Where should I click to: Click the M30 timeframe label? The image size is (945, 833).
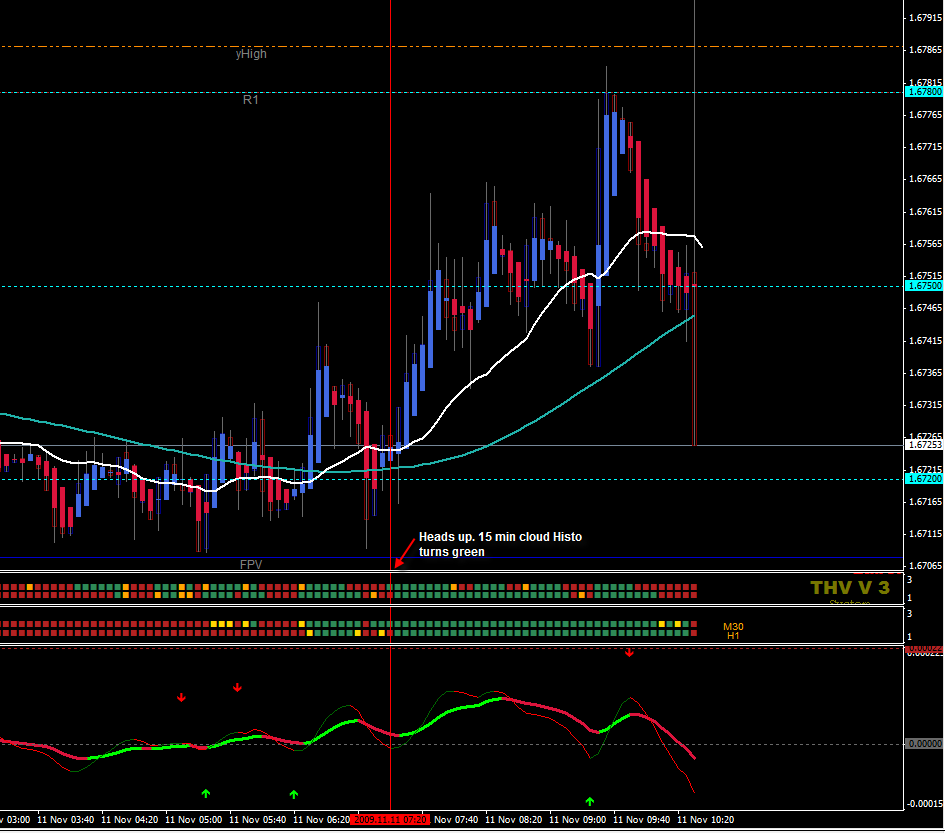[x=733, y=627]
